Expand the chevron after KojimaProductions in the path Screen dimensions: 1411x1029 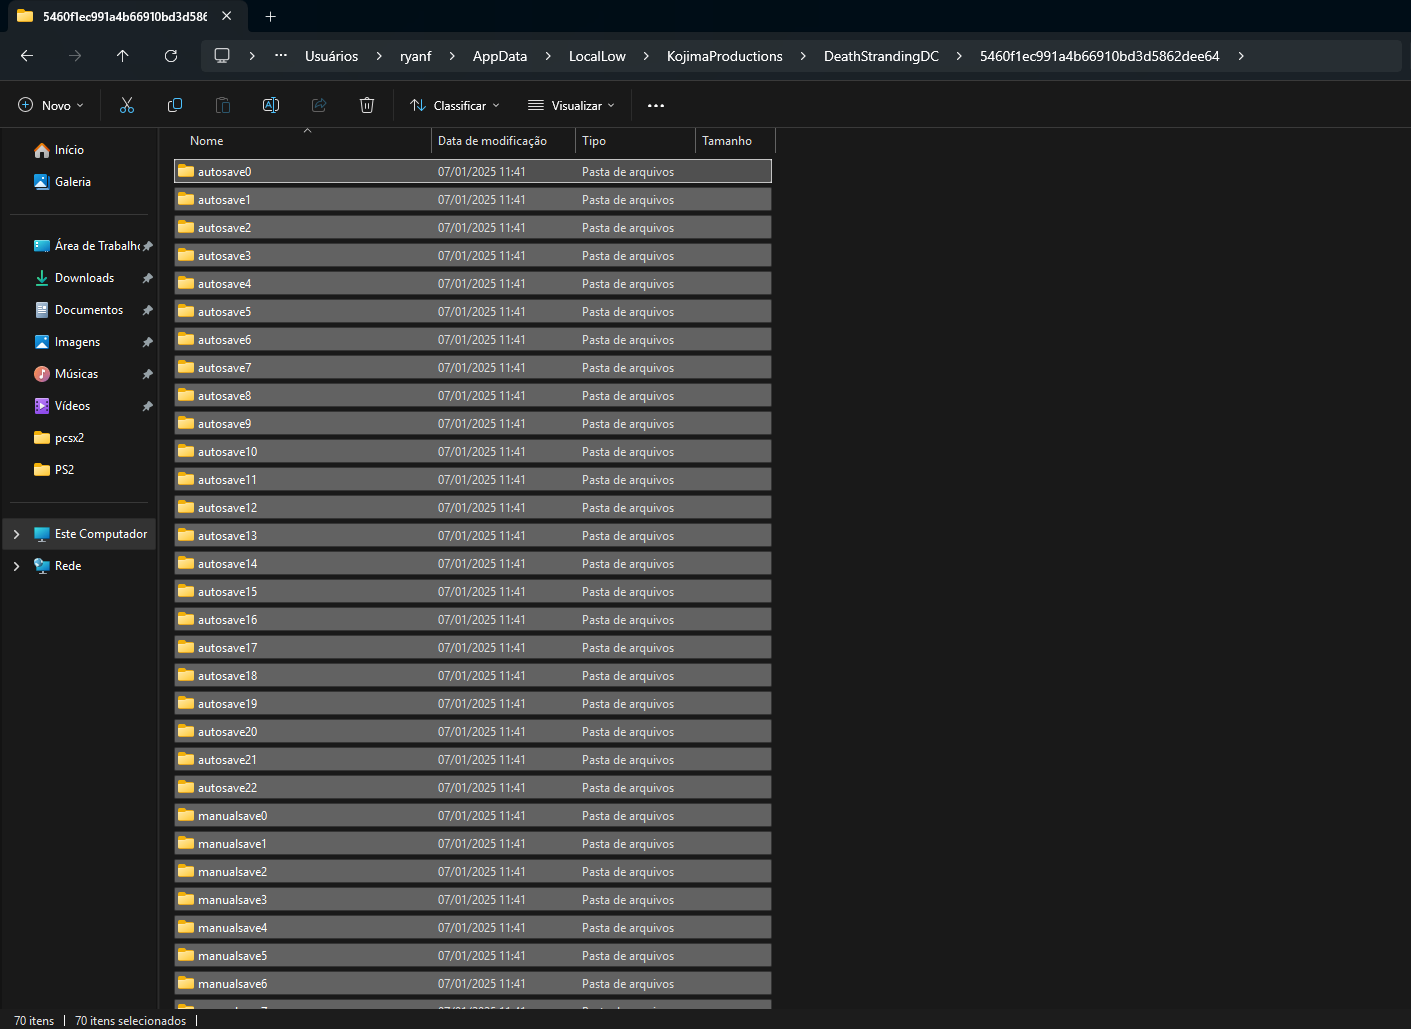tap(803, 56)
